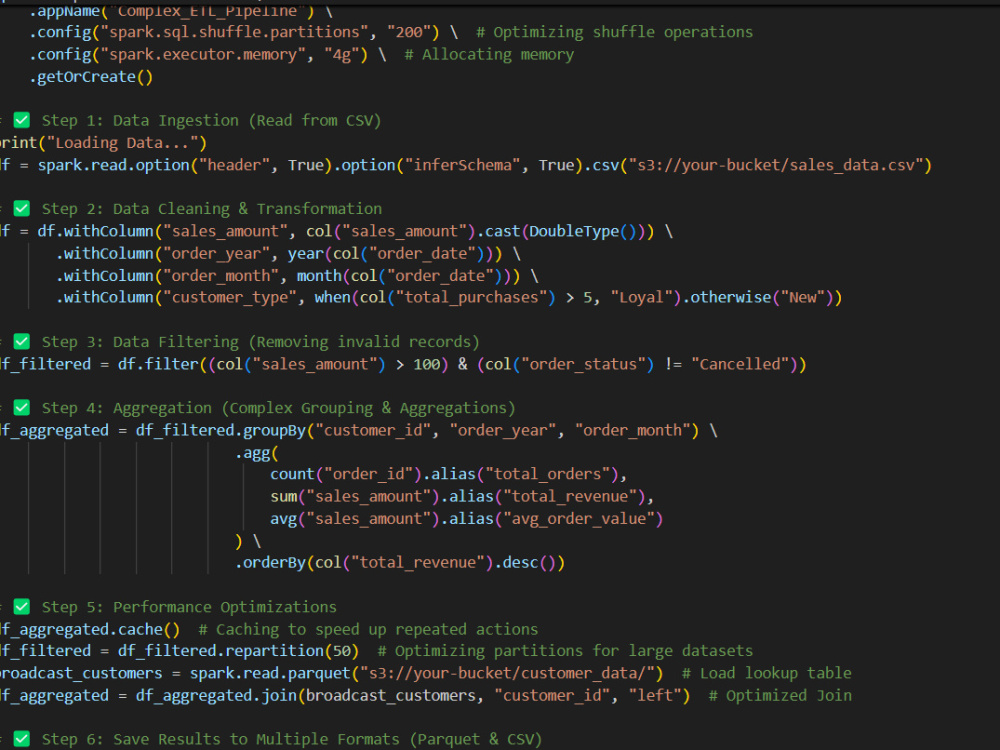This screenshot has width=1000, height=750.
Task: Click comment "Step 5: Performance Optimizations"
Action: tap(189, 607)
